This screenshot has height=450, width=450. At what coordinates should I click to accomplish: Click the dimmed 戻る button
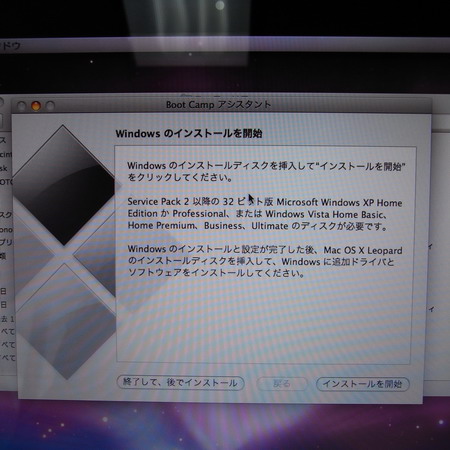282,384
